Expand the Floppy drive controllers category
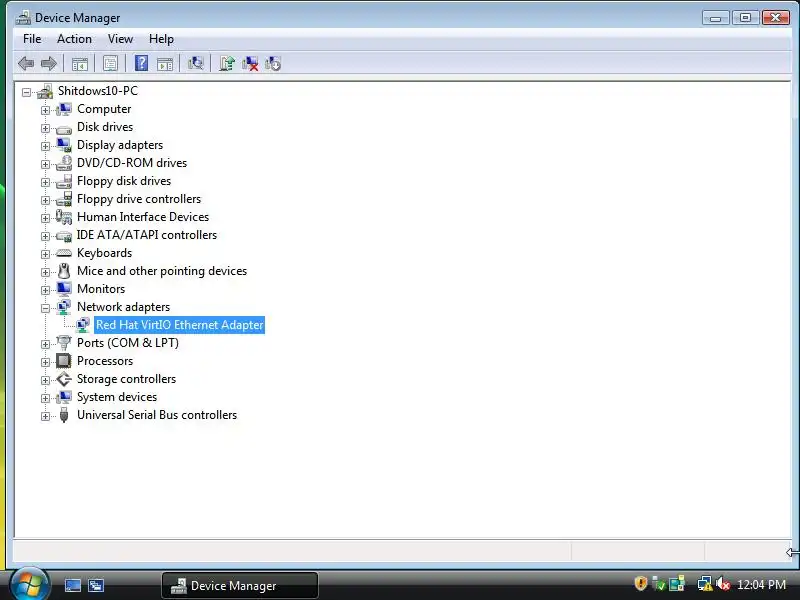The image size is (800, 600). (x=45, y=201)
